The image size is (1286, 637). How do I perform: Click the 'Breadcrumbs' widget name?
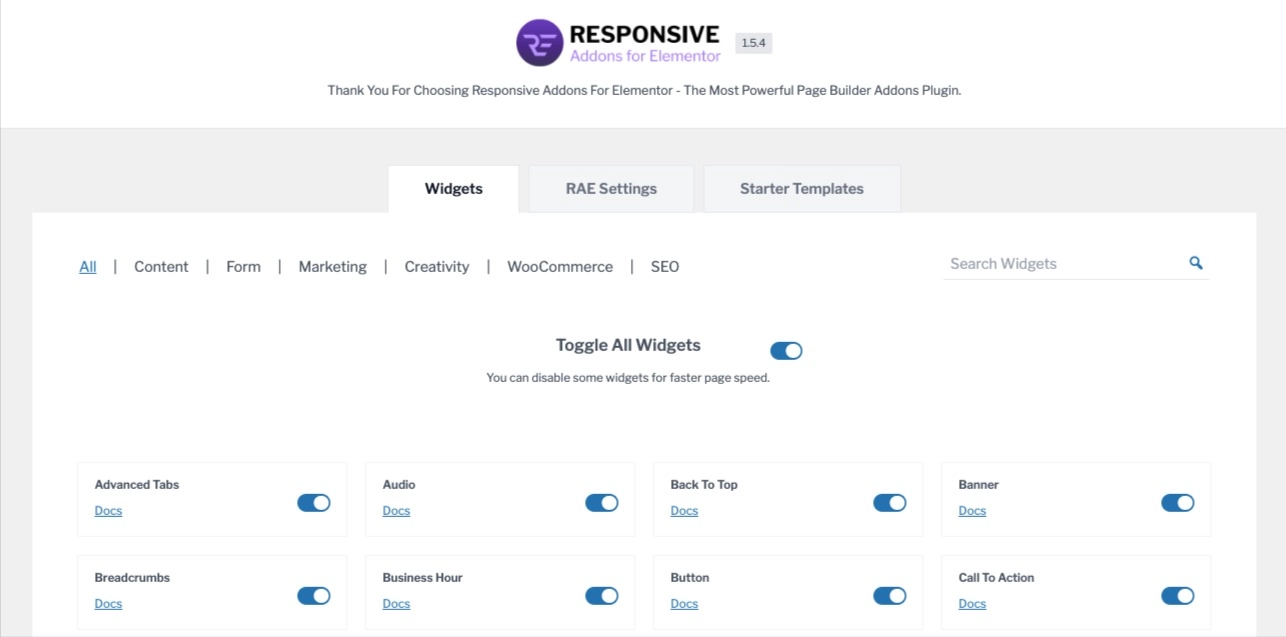click(132, 578)
